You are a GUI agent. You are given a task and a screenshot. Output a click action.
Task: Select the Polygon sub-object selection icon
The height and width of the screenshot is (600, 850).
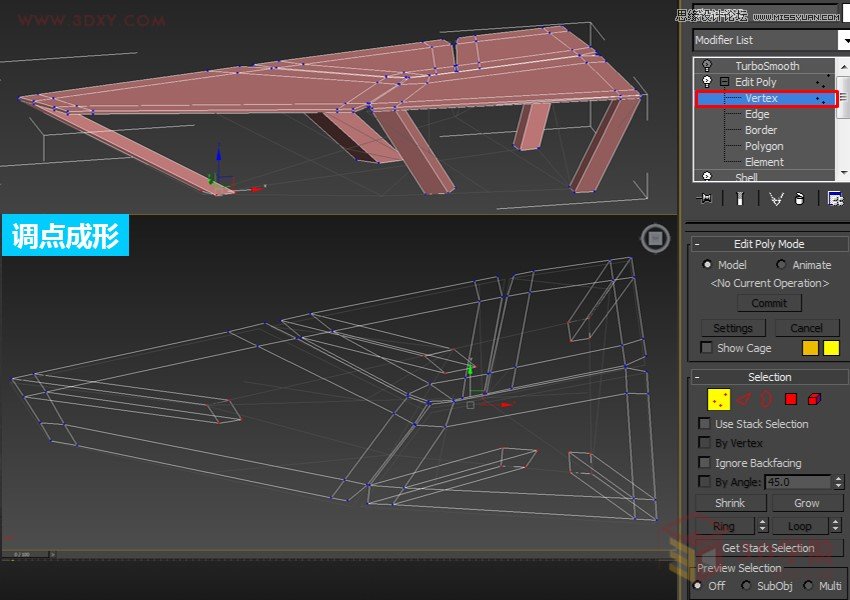[x=790, y=399]
